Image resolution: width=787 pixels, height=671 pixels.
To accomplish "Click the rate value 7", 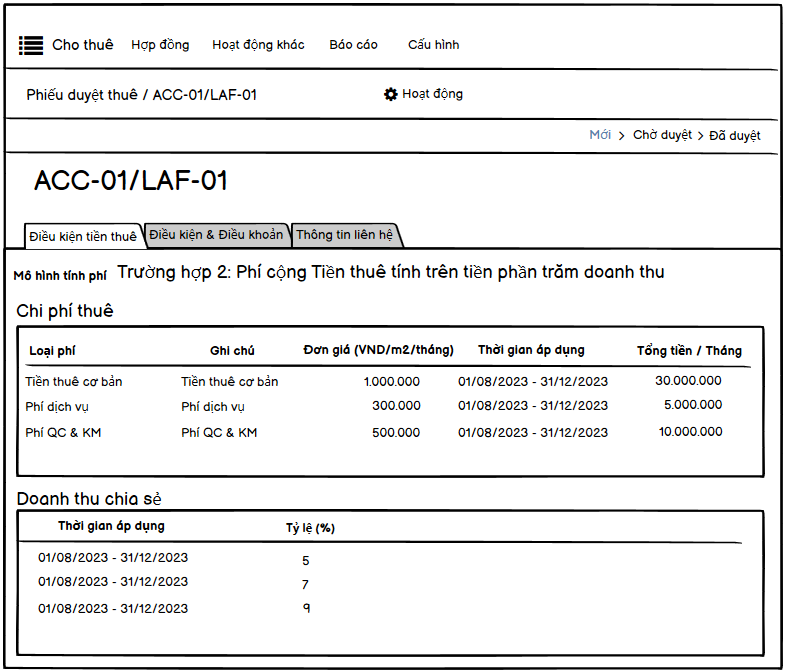I will 305,585.
